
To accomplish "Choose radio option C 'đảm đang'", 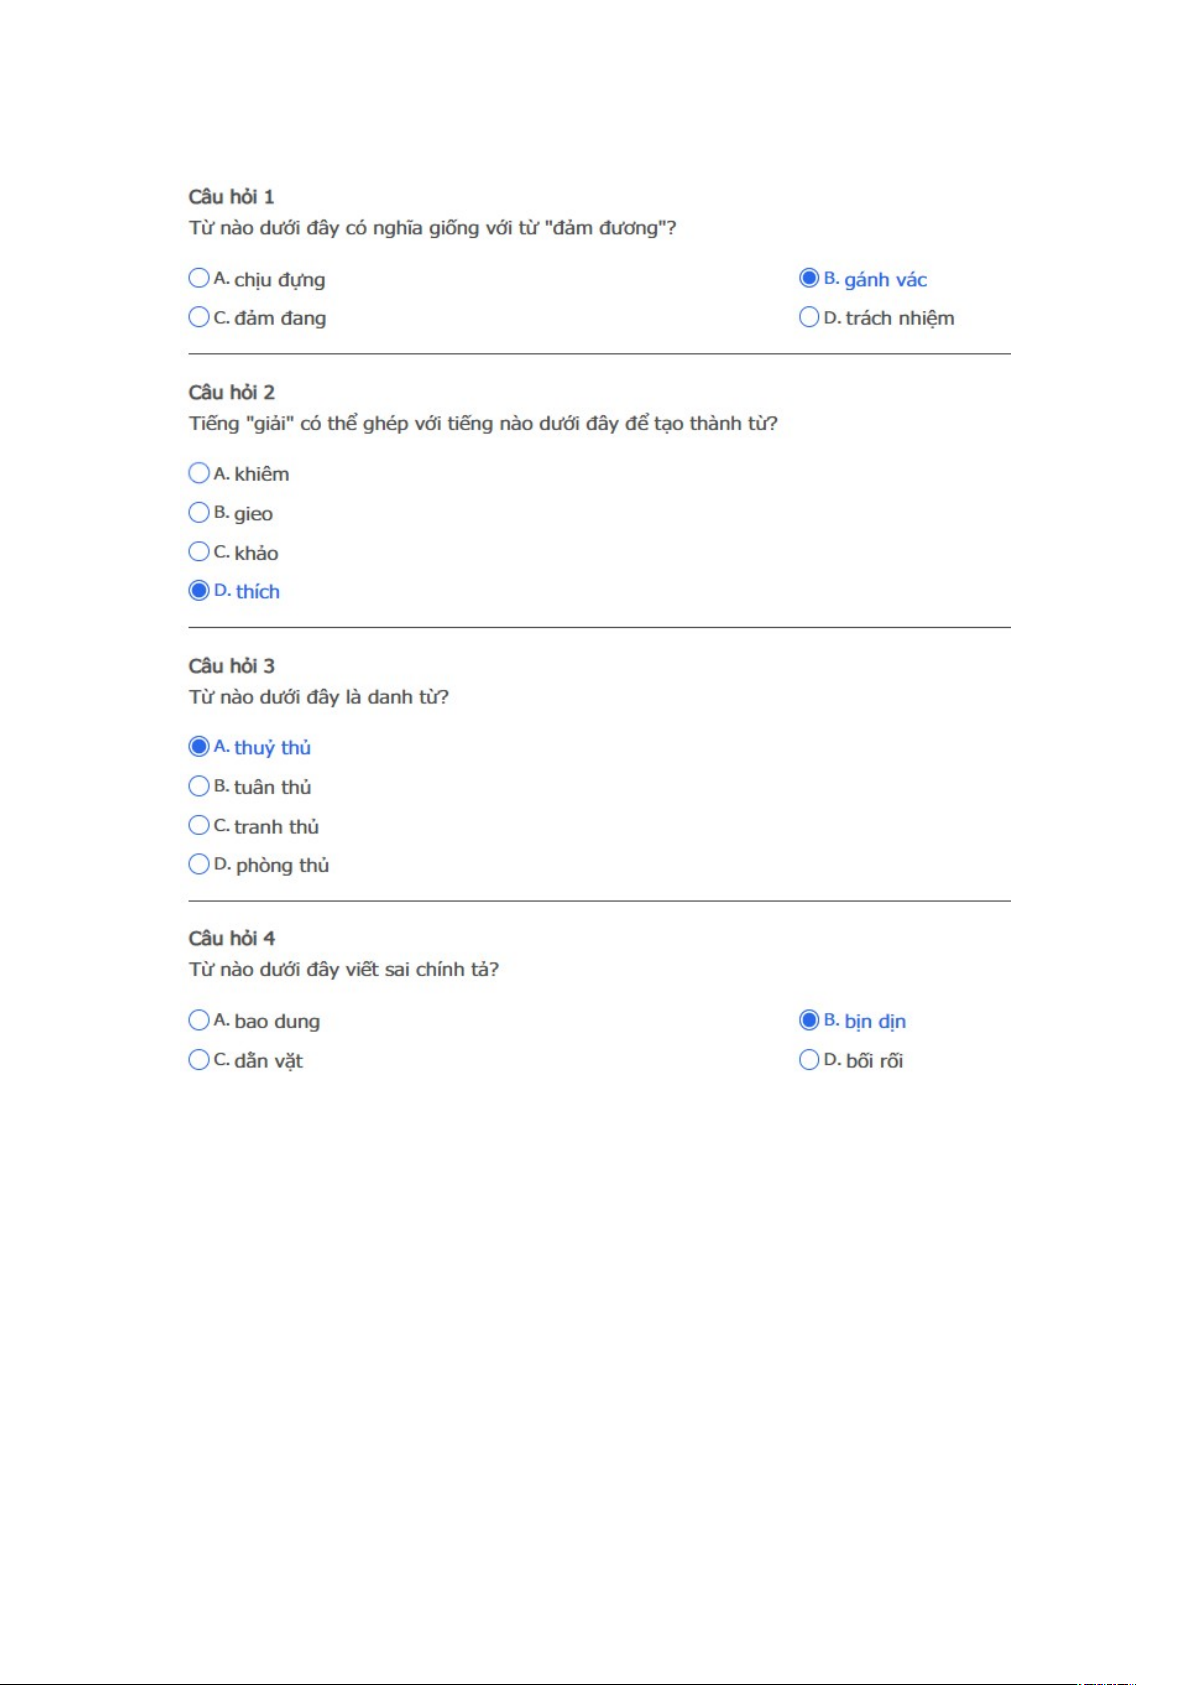I will (x=199, y=317).
